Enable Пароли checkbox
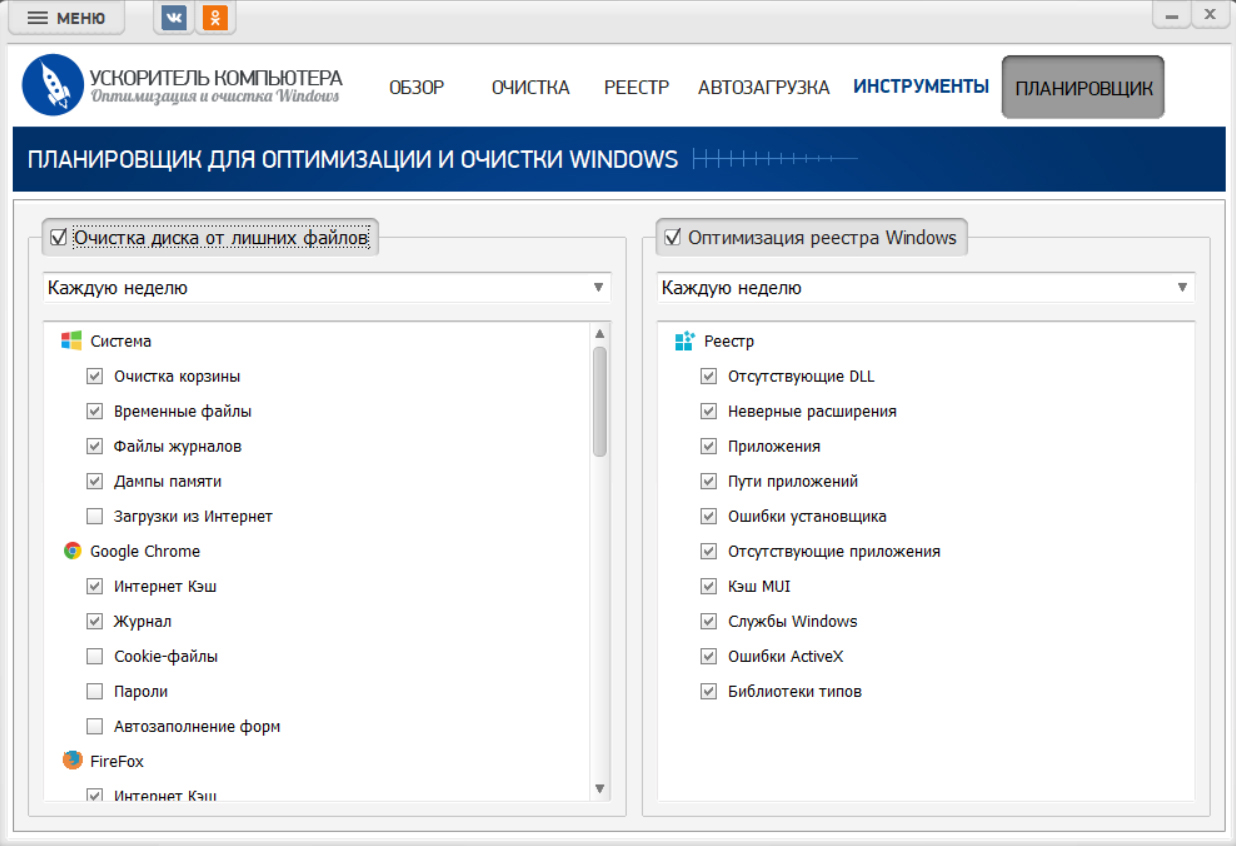This screenshot has height=846, width=1236. point(95,692)
